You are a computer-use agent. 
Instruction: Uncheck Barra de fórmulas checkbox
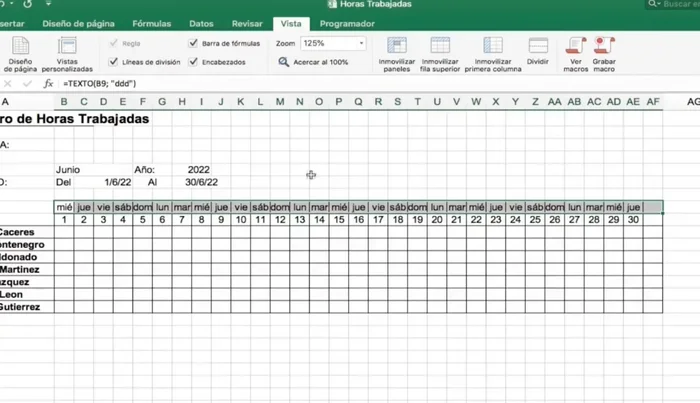click(x=193, y=44)
